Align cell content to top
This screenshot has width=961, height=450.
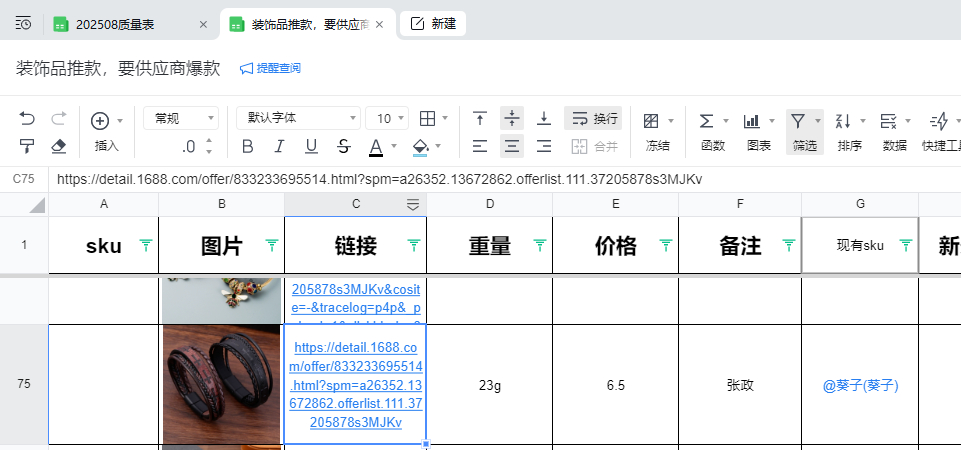[x=480, y=118]
